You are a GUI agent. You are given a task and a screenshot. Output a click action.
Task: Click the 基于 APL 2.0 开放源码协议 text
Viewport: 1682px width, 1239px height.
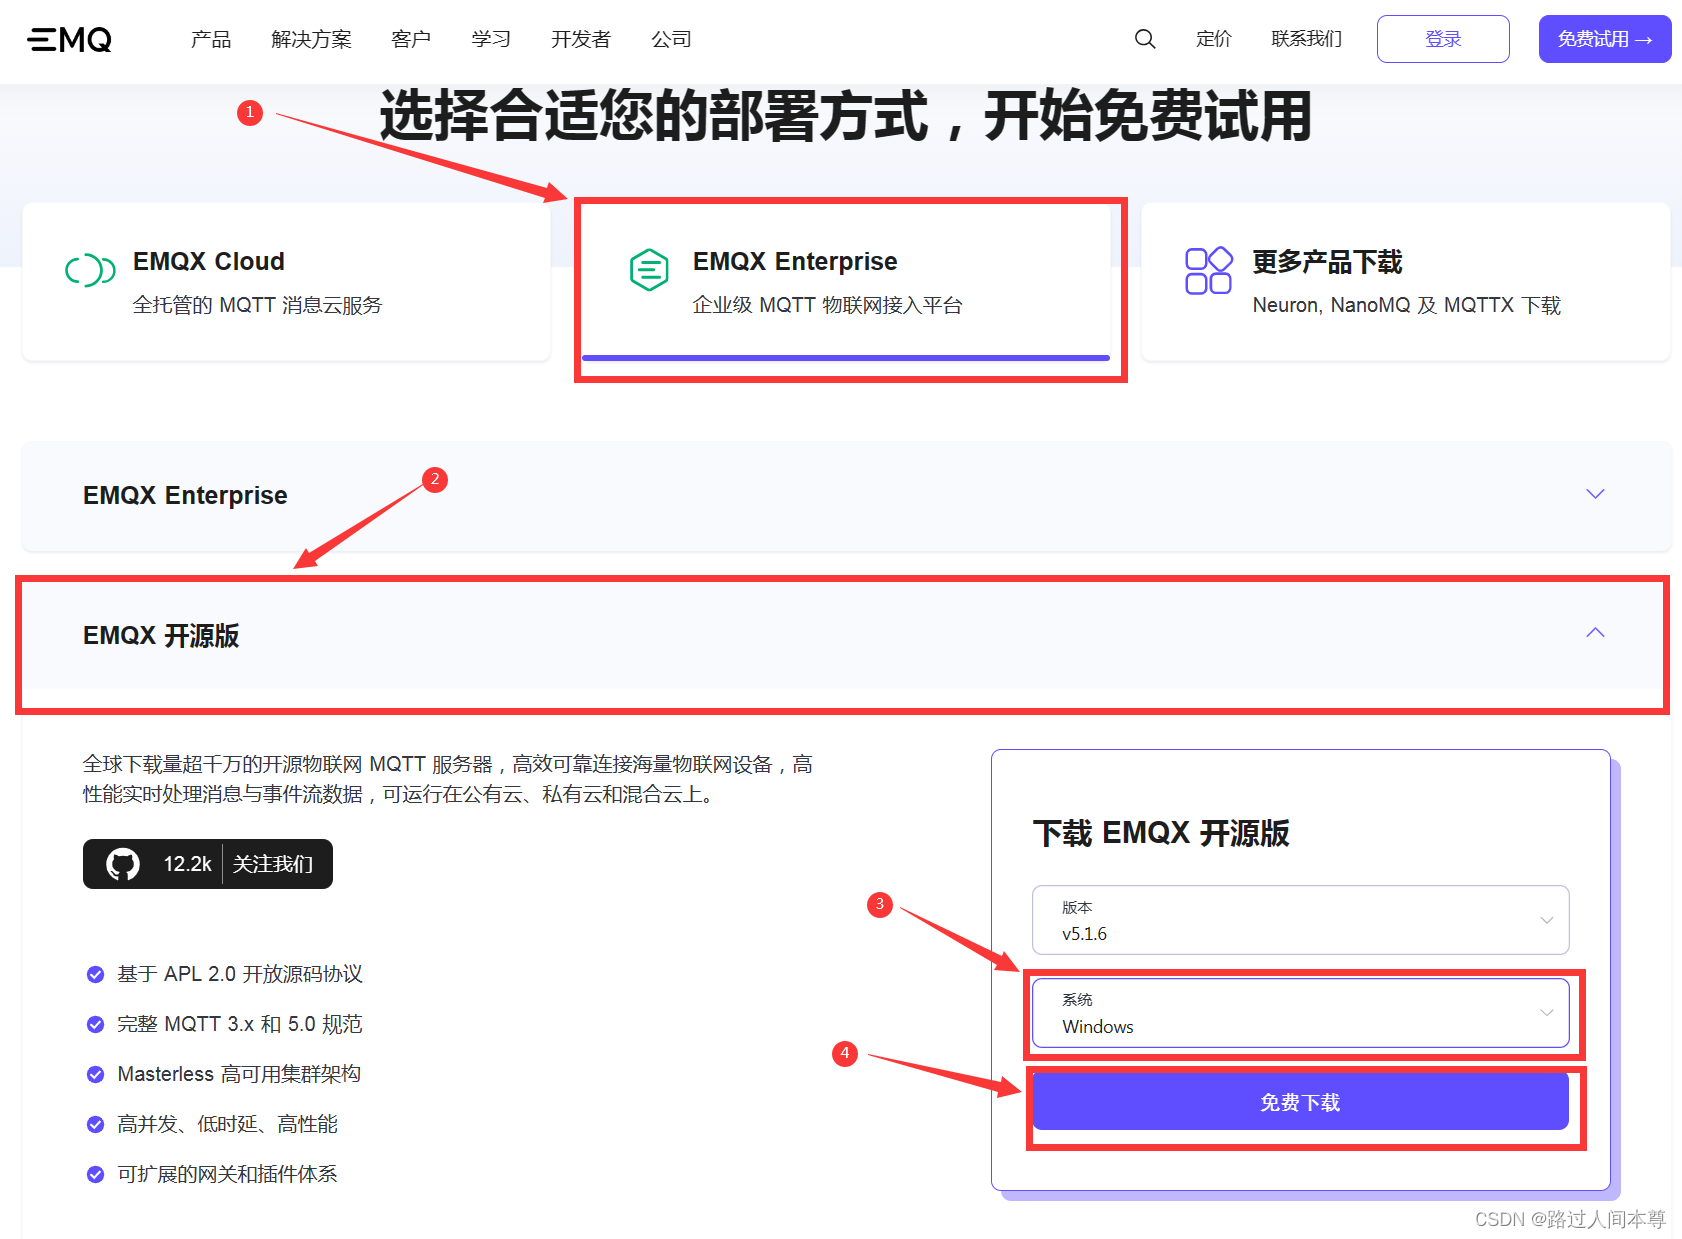click(240, 974)
